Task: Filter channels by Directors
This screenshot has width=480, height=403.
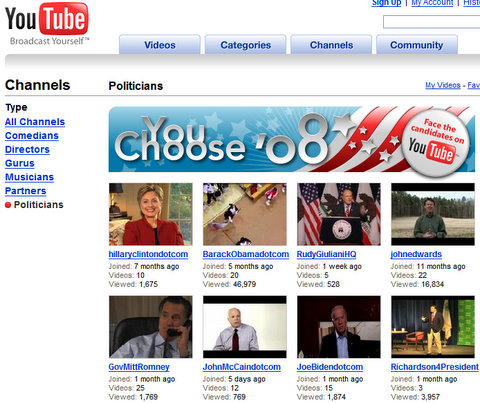Action: 27,149
